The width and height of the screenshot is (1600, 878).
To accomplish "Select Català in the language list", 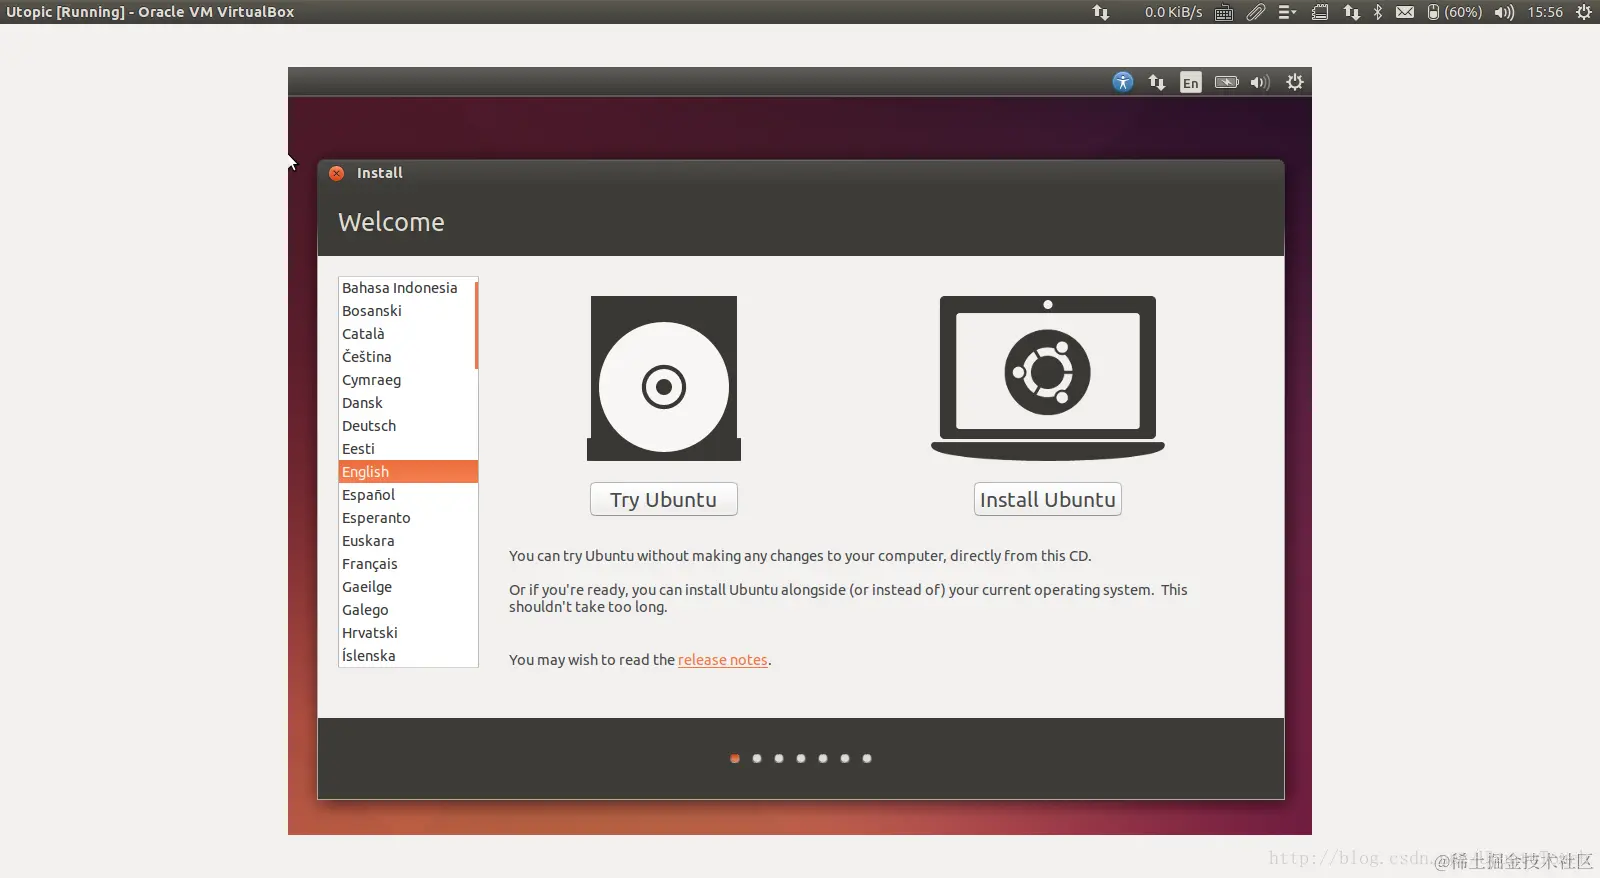I will click(x=407, y=334).
